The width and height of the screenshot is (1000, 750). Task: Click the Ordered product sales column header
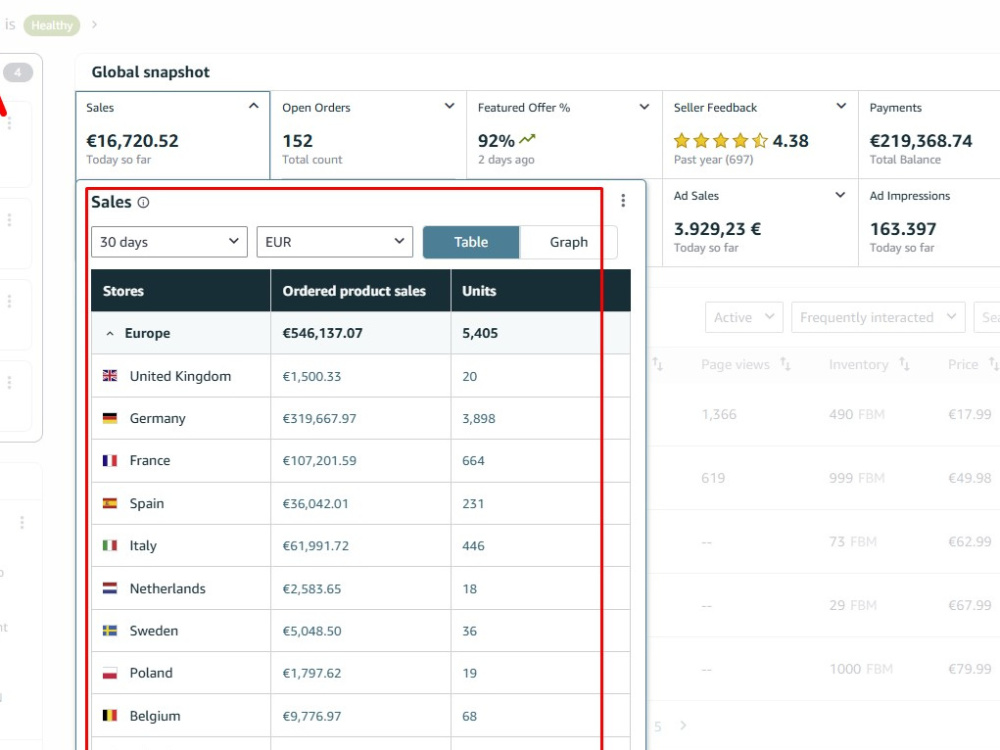click(354, 291)
